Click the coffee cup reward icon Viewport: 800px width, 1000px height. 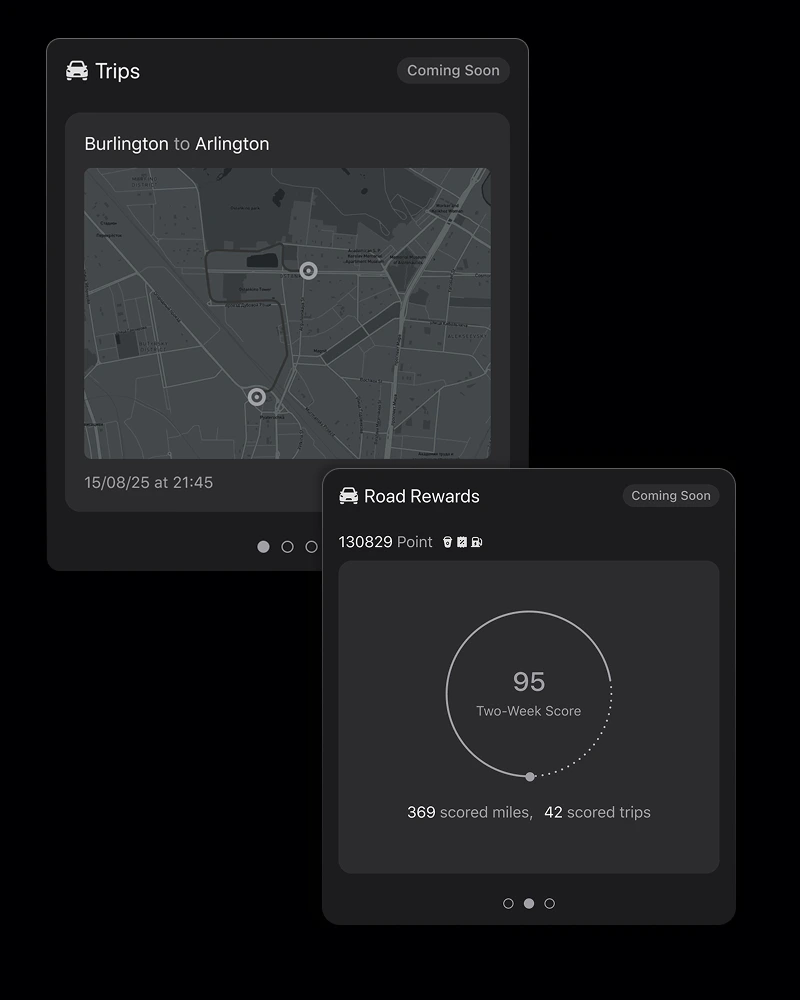pyautogui.click(x=447, y=542)
